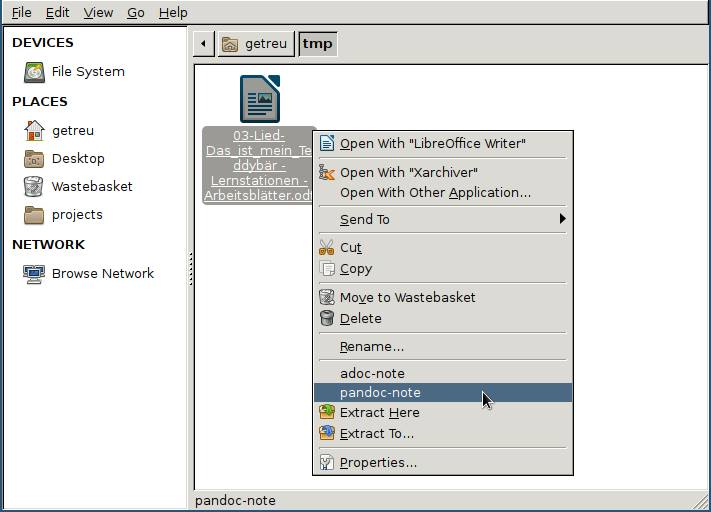This screenshot has height=512, width=711.
Task: Open the Wastebasket icon in sidebar
Action: click(x=34, y=186)
